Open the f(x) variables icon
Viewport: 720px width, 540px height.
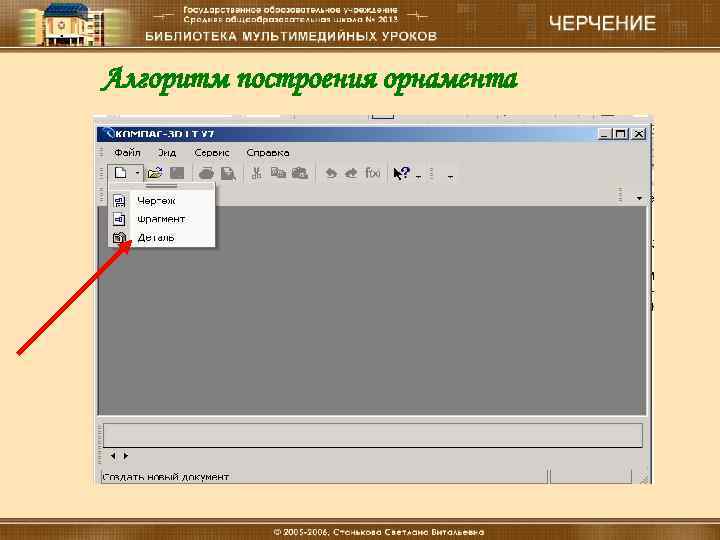[373, 173]
